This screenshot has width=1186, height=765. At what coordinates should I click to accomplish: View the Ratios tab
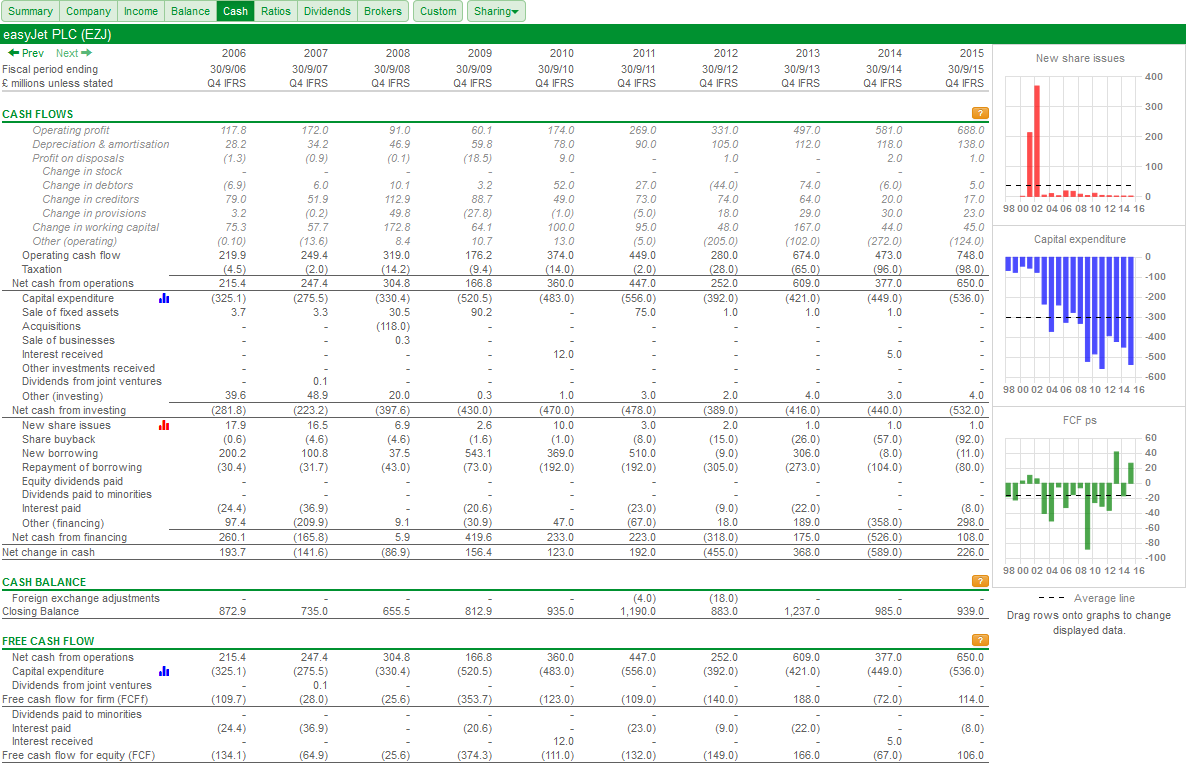(x=276, y=11)
